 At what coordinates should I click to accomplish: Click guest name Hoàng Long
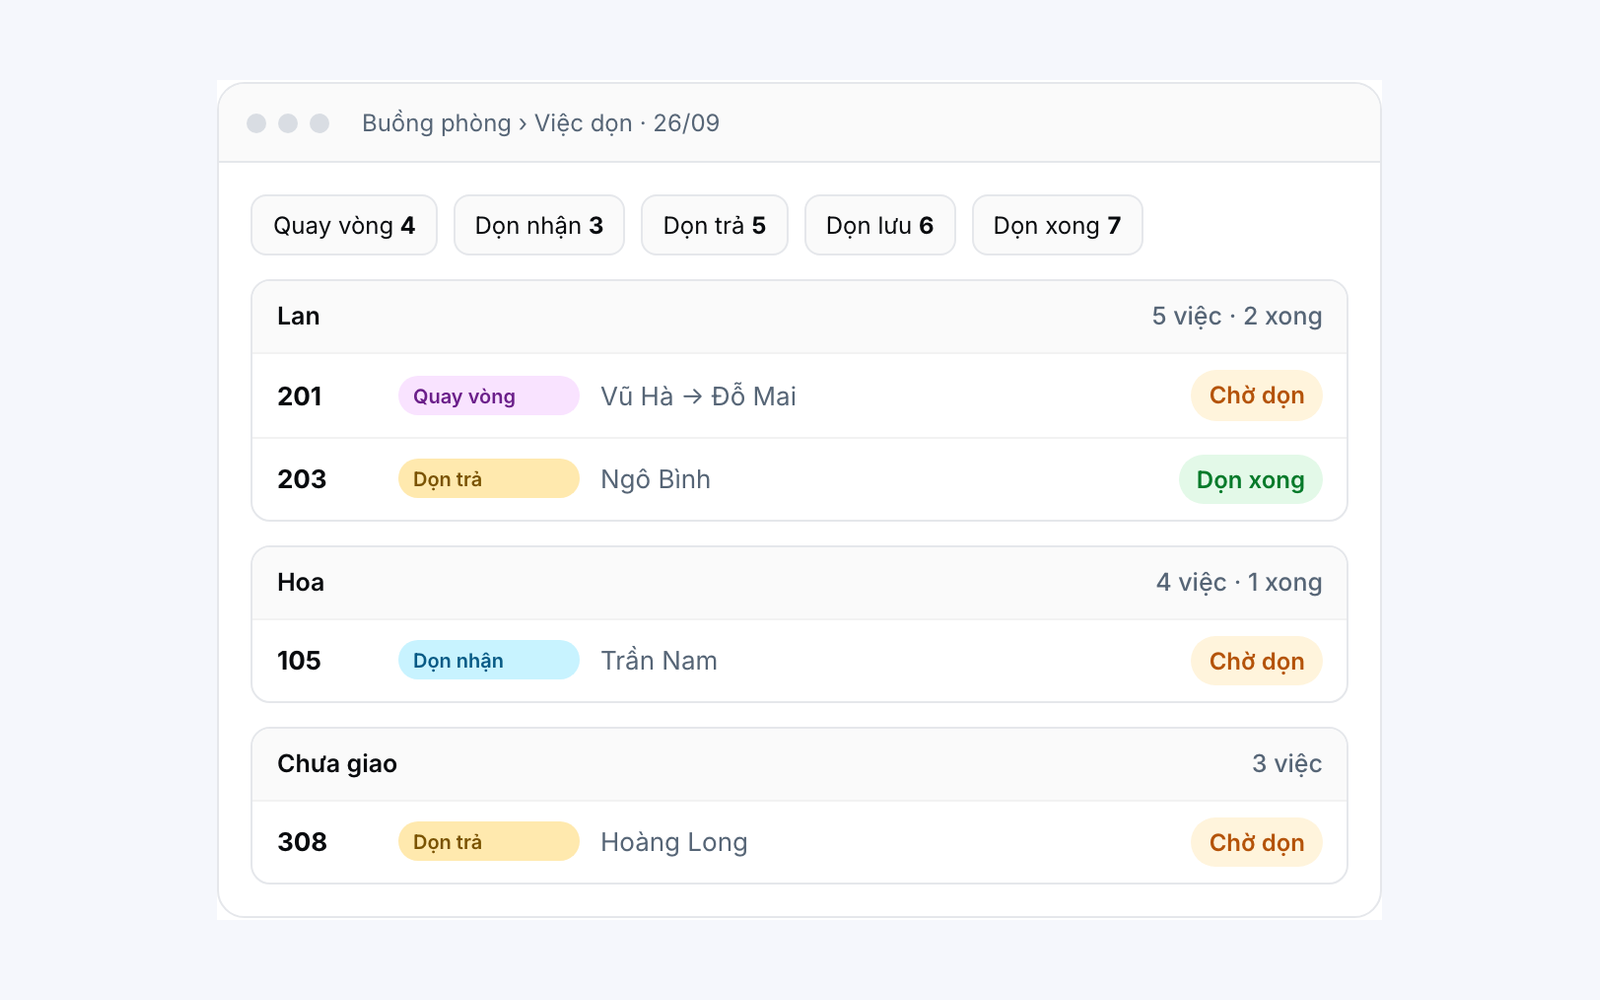(674, 842)
